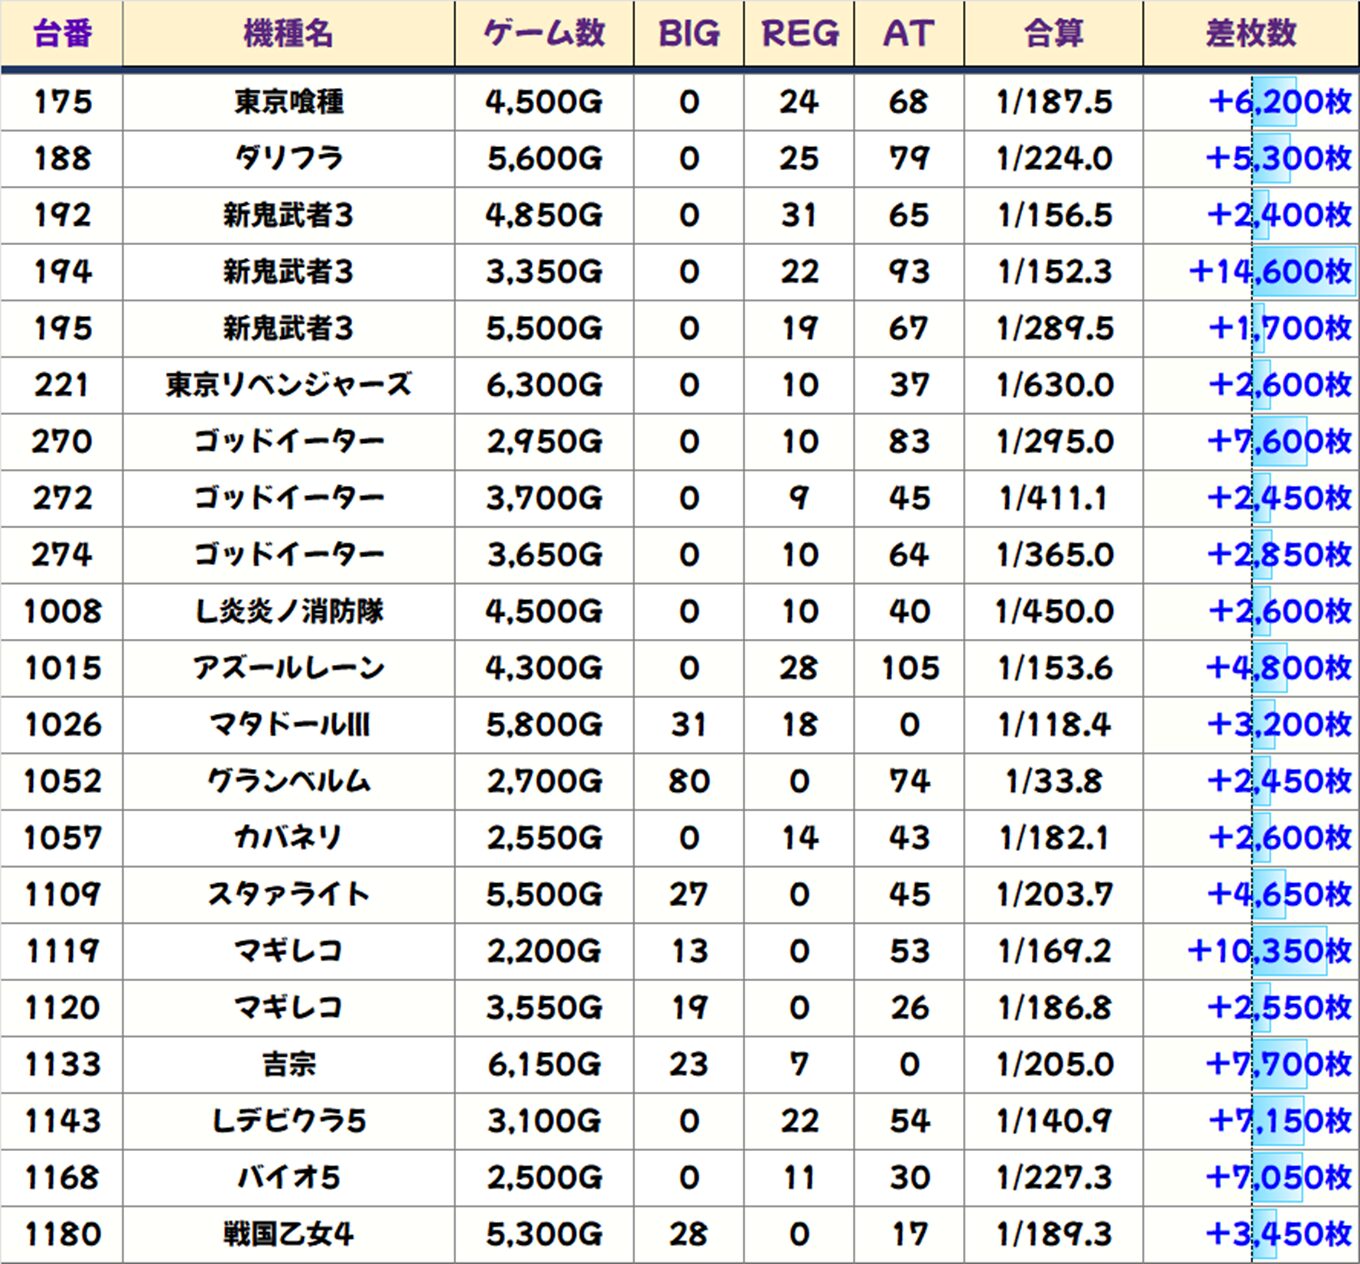
Task: Select the BIG column header
Action: tap(688, 34)
